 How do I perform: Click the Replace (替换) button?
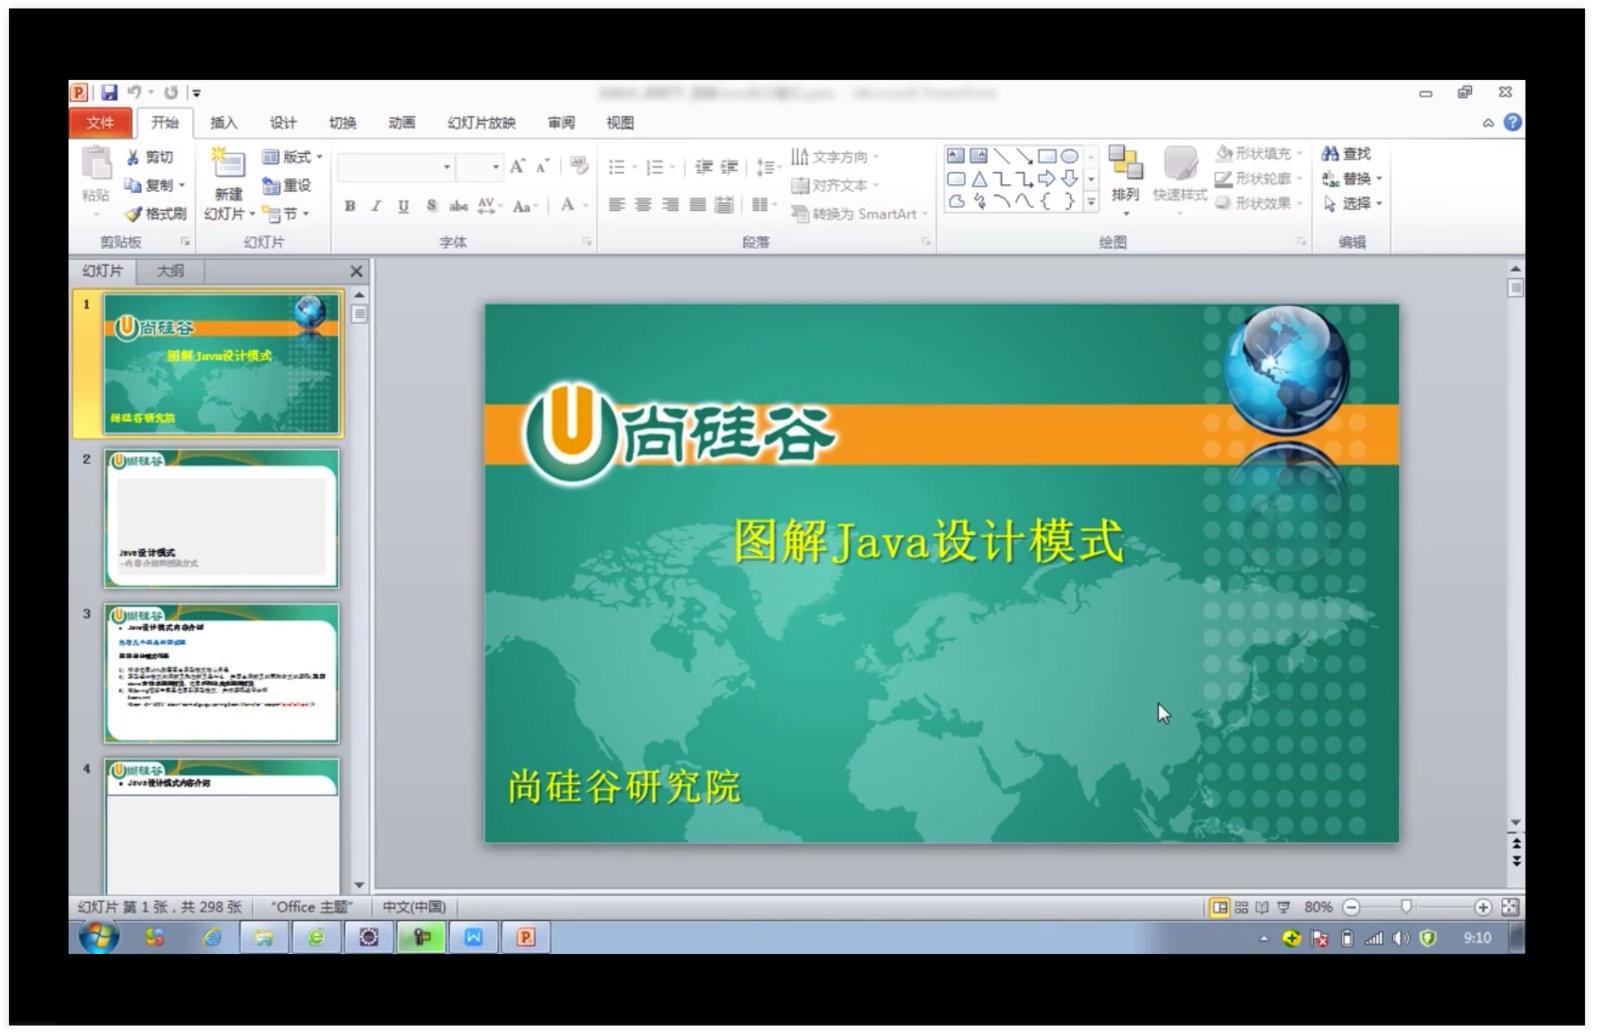pyautogui.click(x=1352, y=178)
